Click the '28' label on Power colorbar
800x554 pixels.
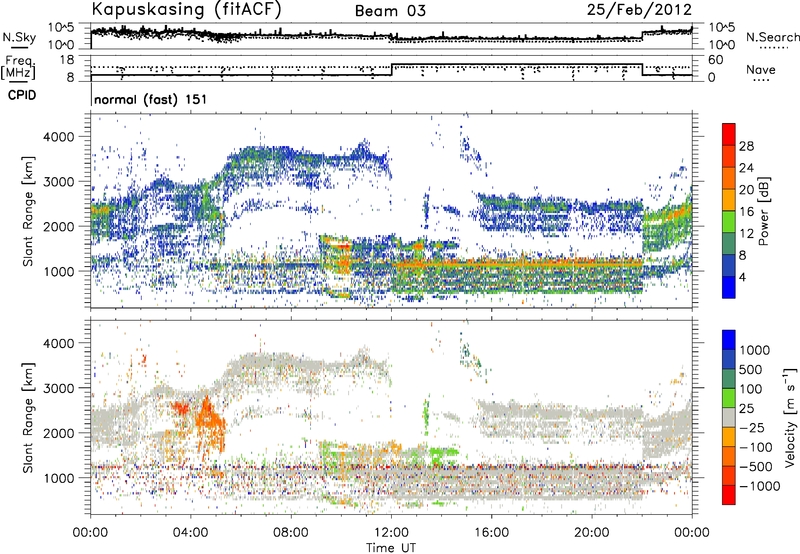(746, 146)
